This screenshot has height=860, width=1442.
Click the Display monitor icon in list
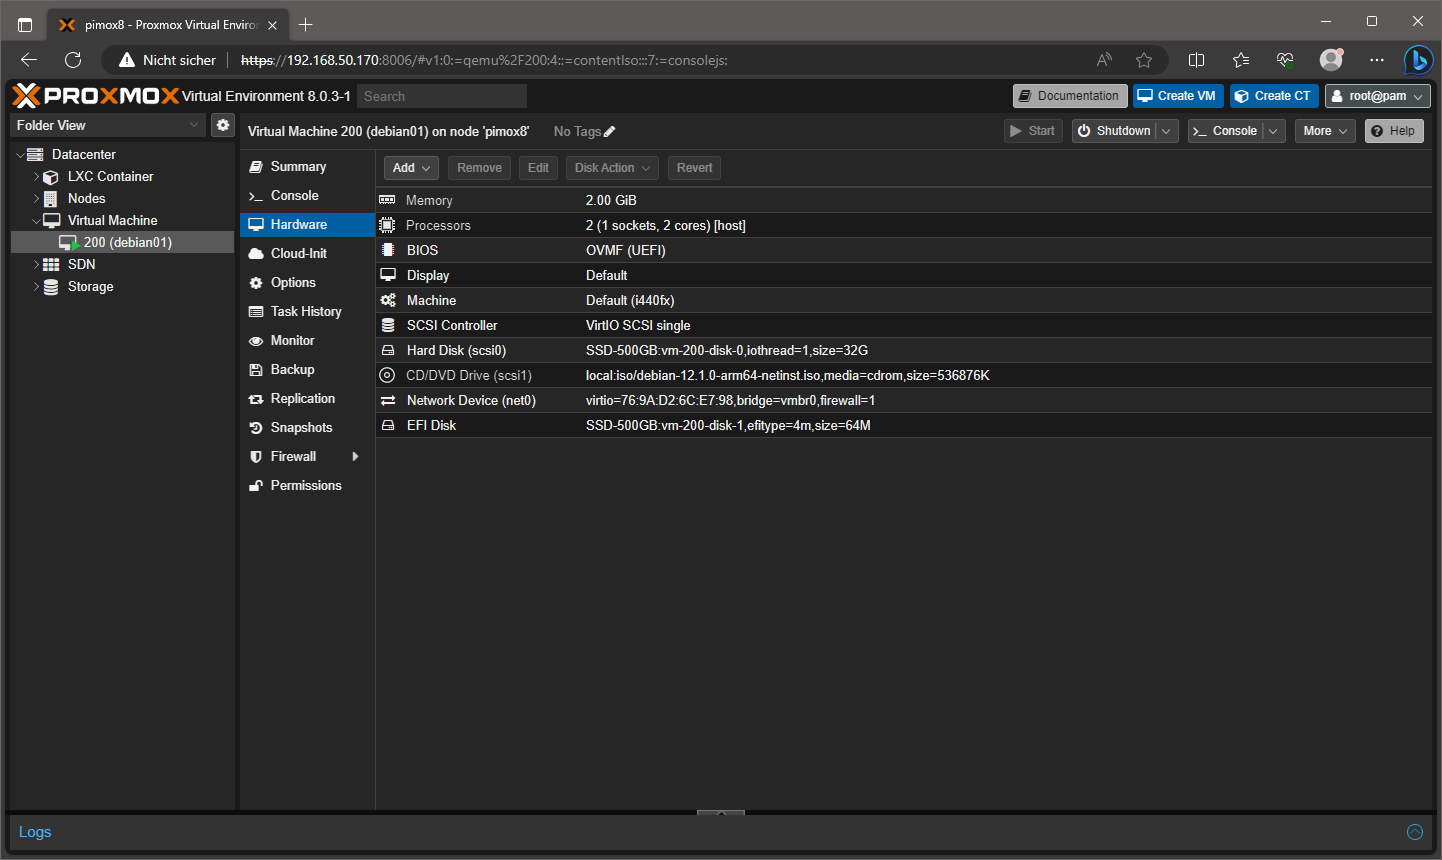(388, 275)
